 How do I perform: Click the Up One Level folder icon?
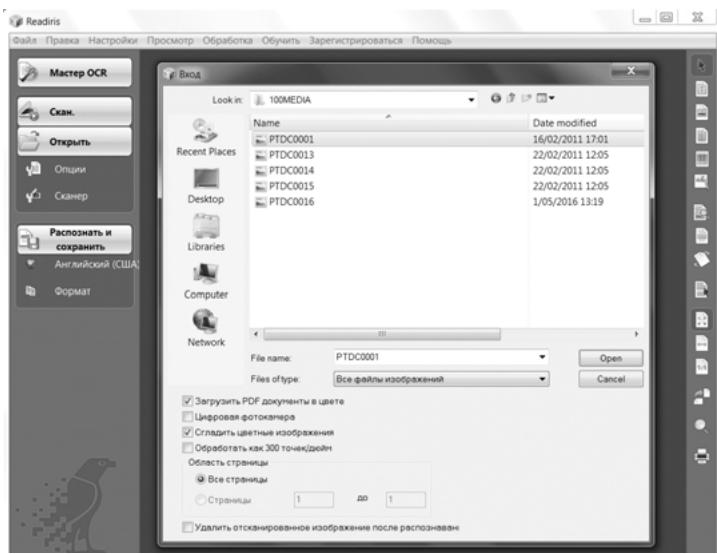511,98
